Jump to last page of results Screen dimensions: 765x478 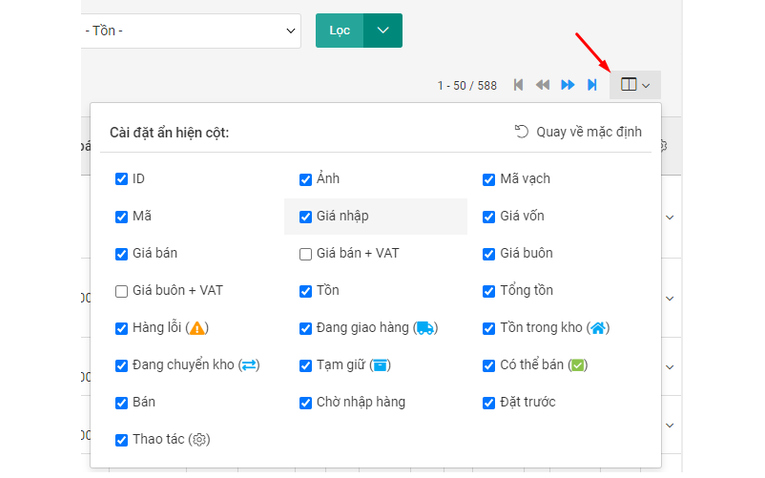(x=592, y=85)
